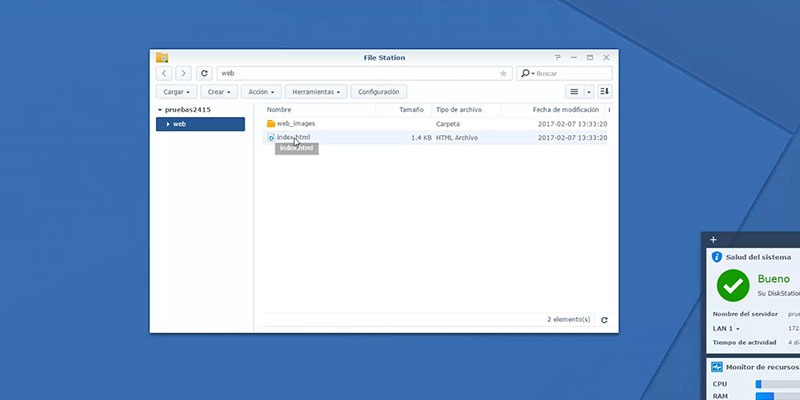Add a widget with the plus icon

pyautogui.click(x=713, y=239)
